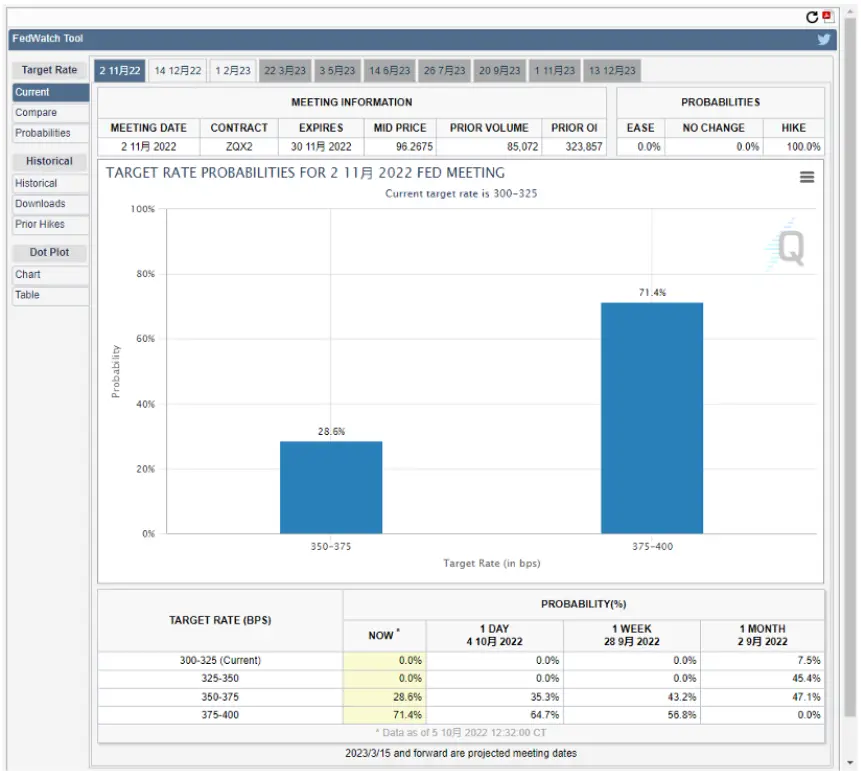This screenshot has width=861, height=771.
Task: Click the 300-325 (Current) table row label
Action: tap(220, 660)
